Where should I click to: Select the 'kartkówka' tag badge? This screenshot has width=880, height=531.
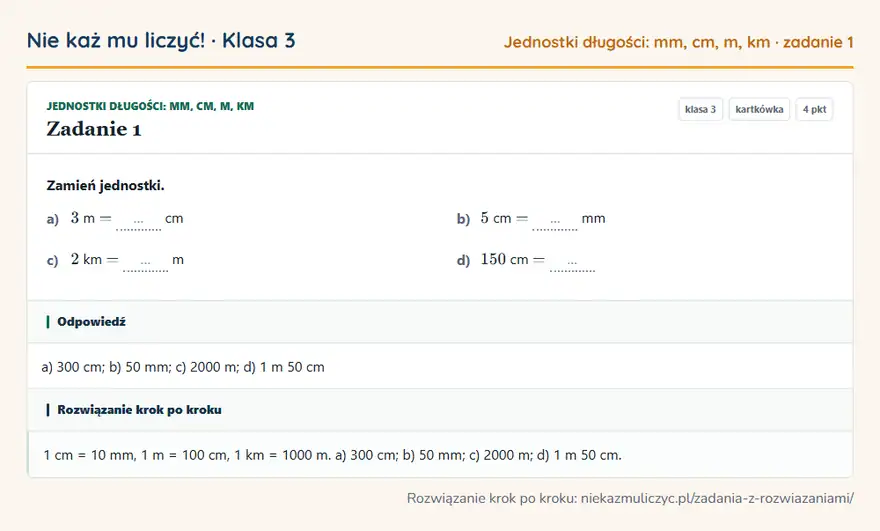(759, 109)
